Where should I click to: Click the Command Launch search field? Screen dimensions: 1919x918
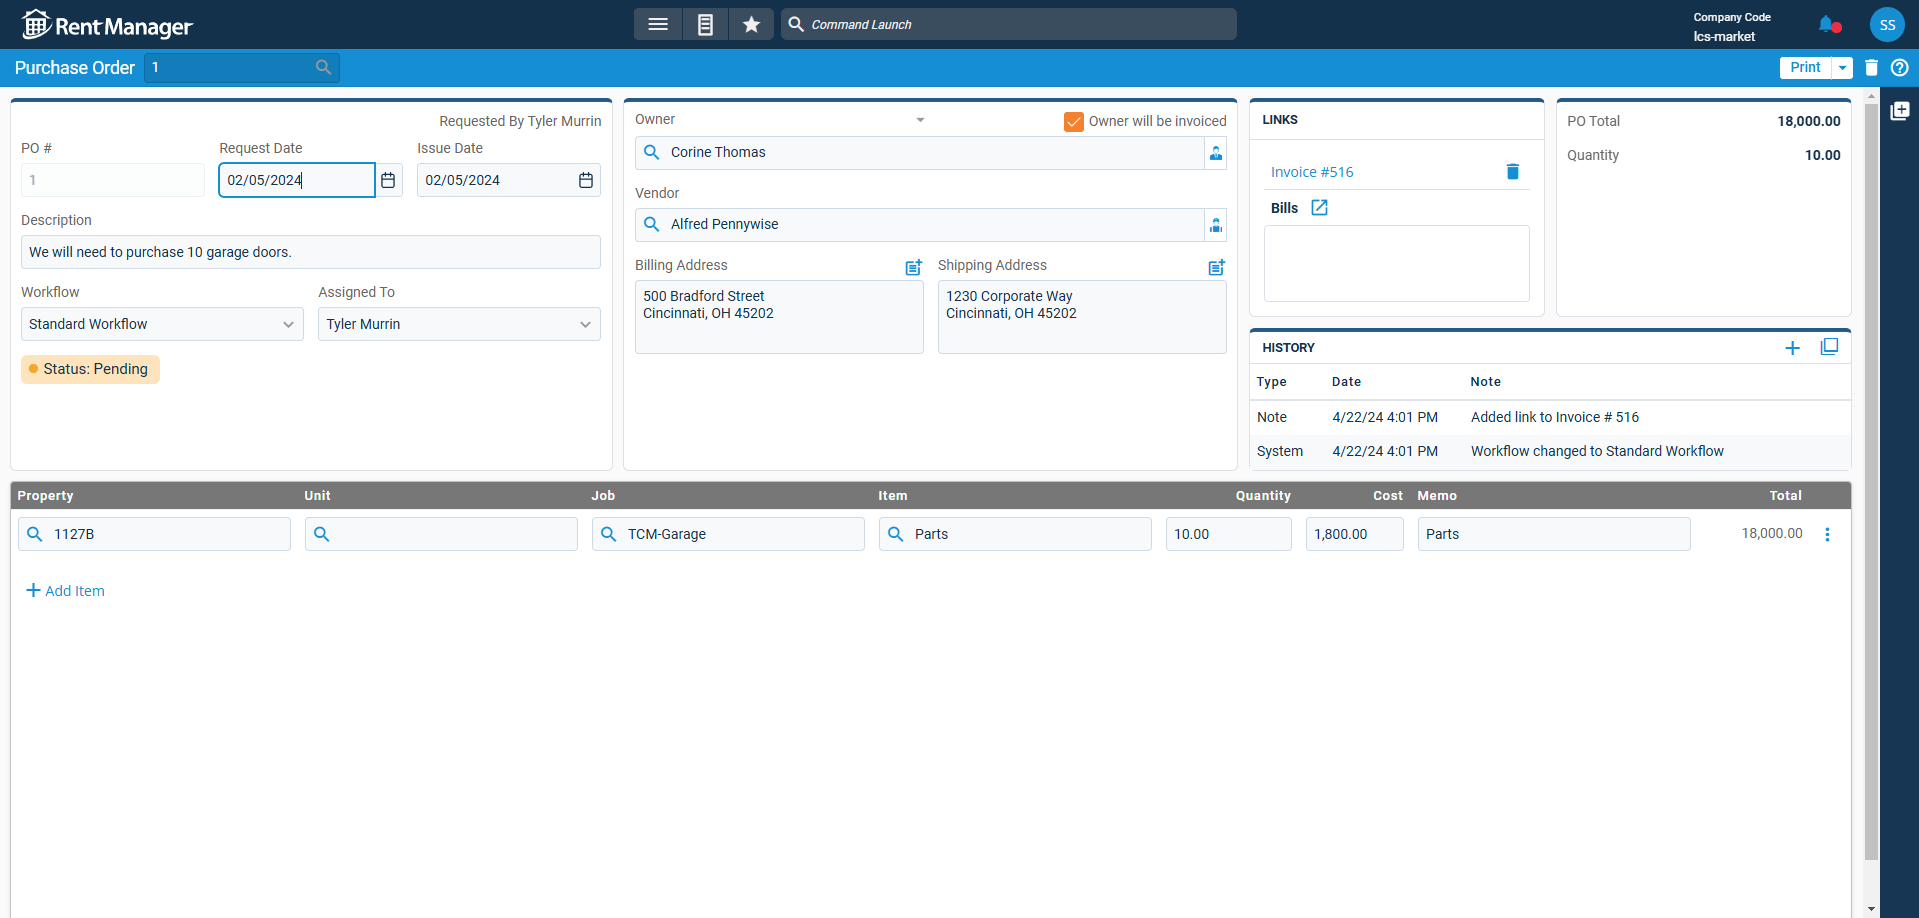click(x=1010, y=24)
